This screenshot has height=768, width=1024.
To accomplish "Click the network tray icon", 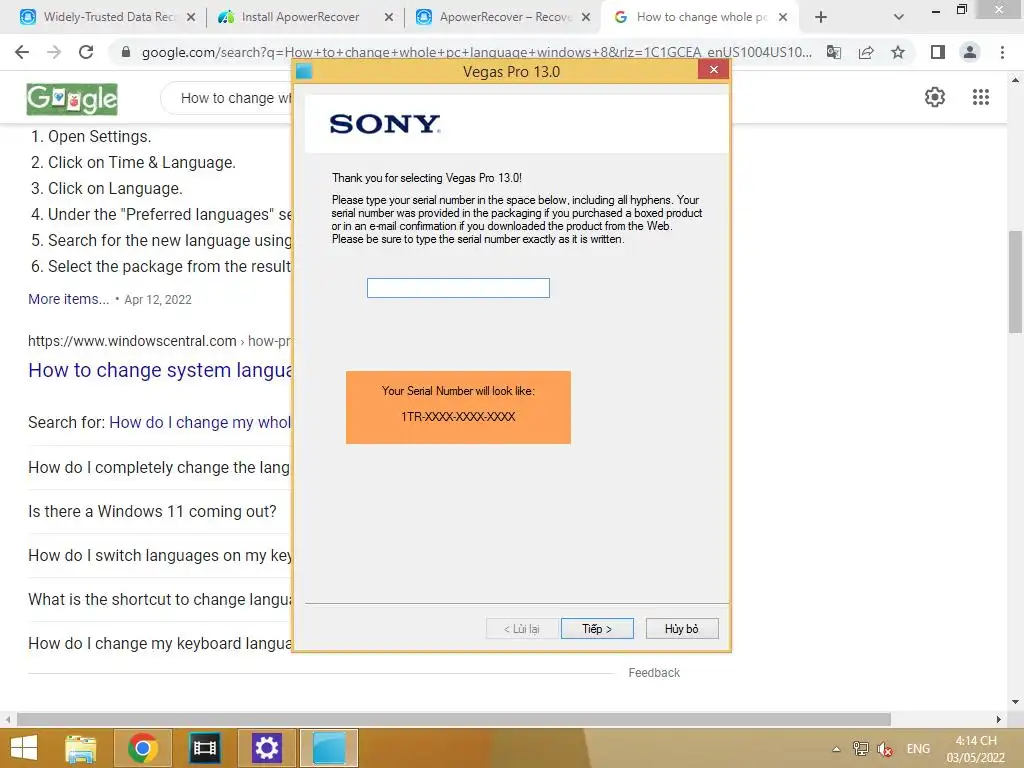I will click(x=861, y=749).
